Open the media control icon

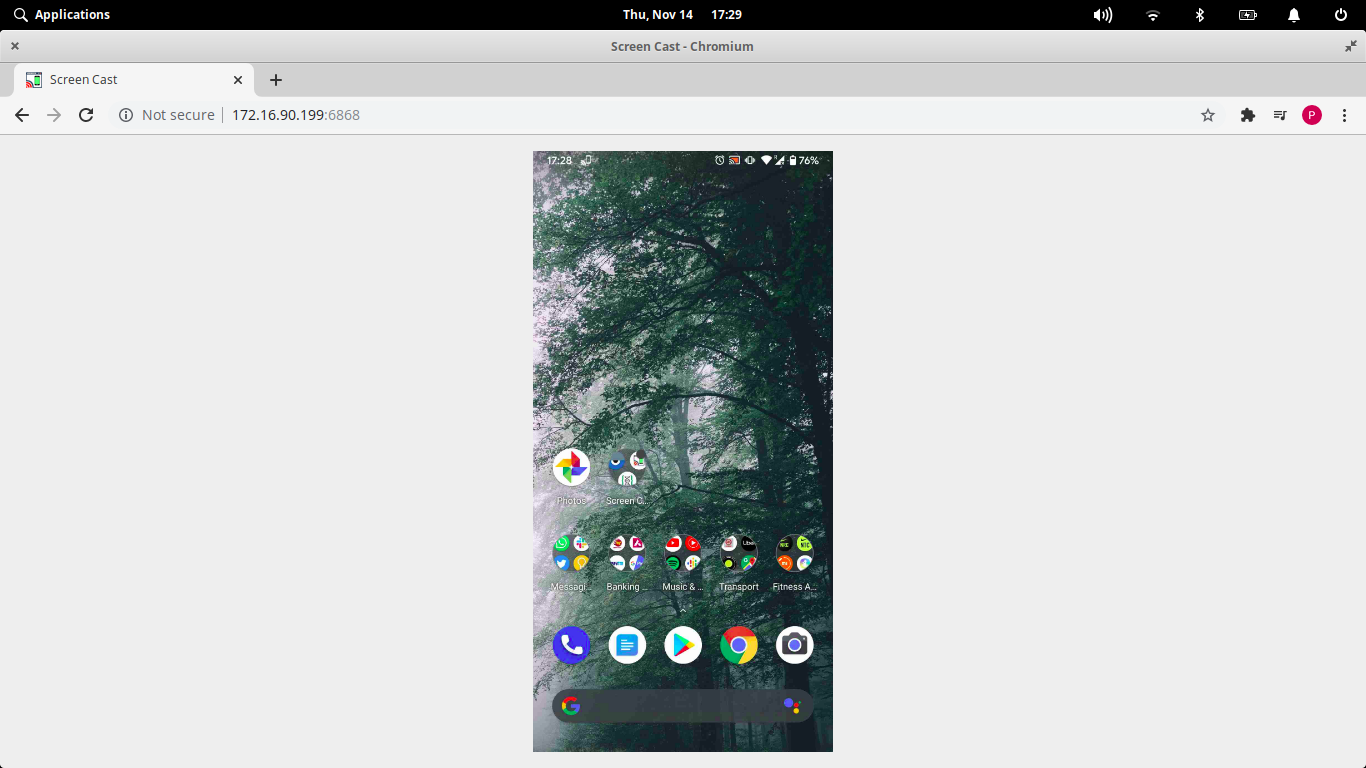coord(1280,115)
